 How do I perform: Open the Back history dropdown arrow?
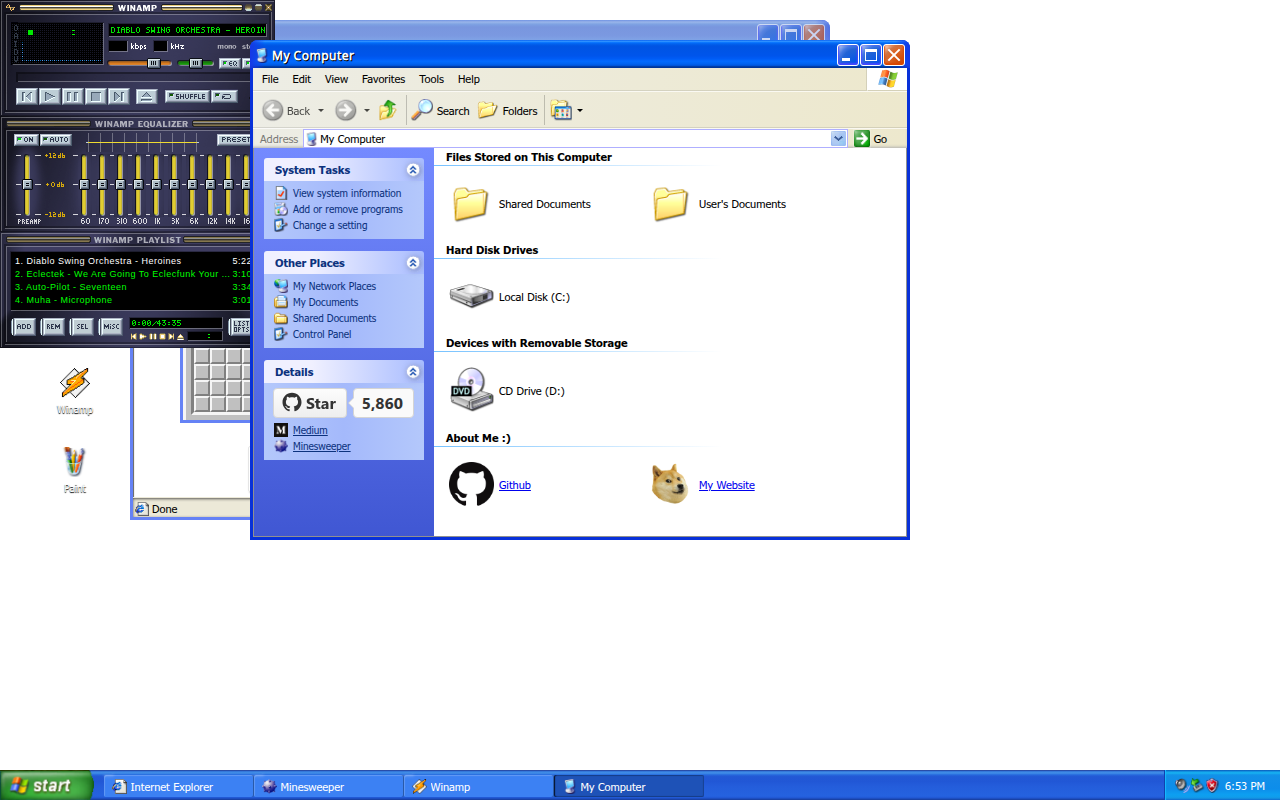pos(321,111)
